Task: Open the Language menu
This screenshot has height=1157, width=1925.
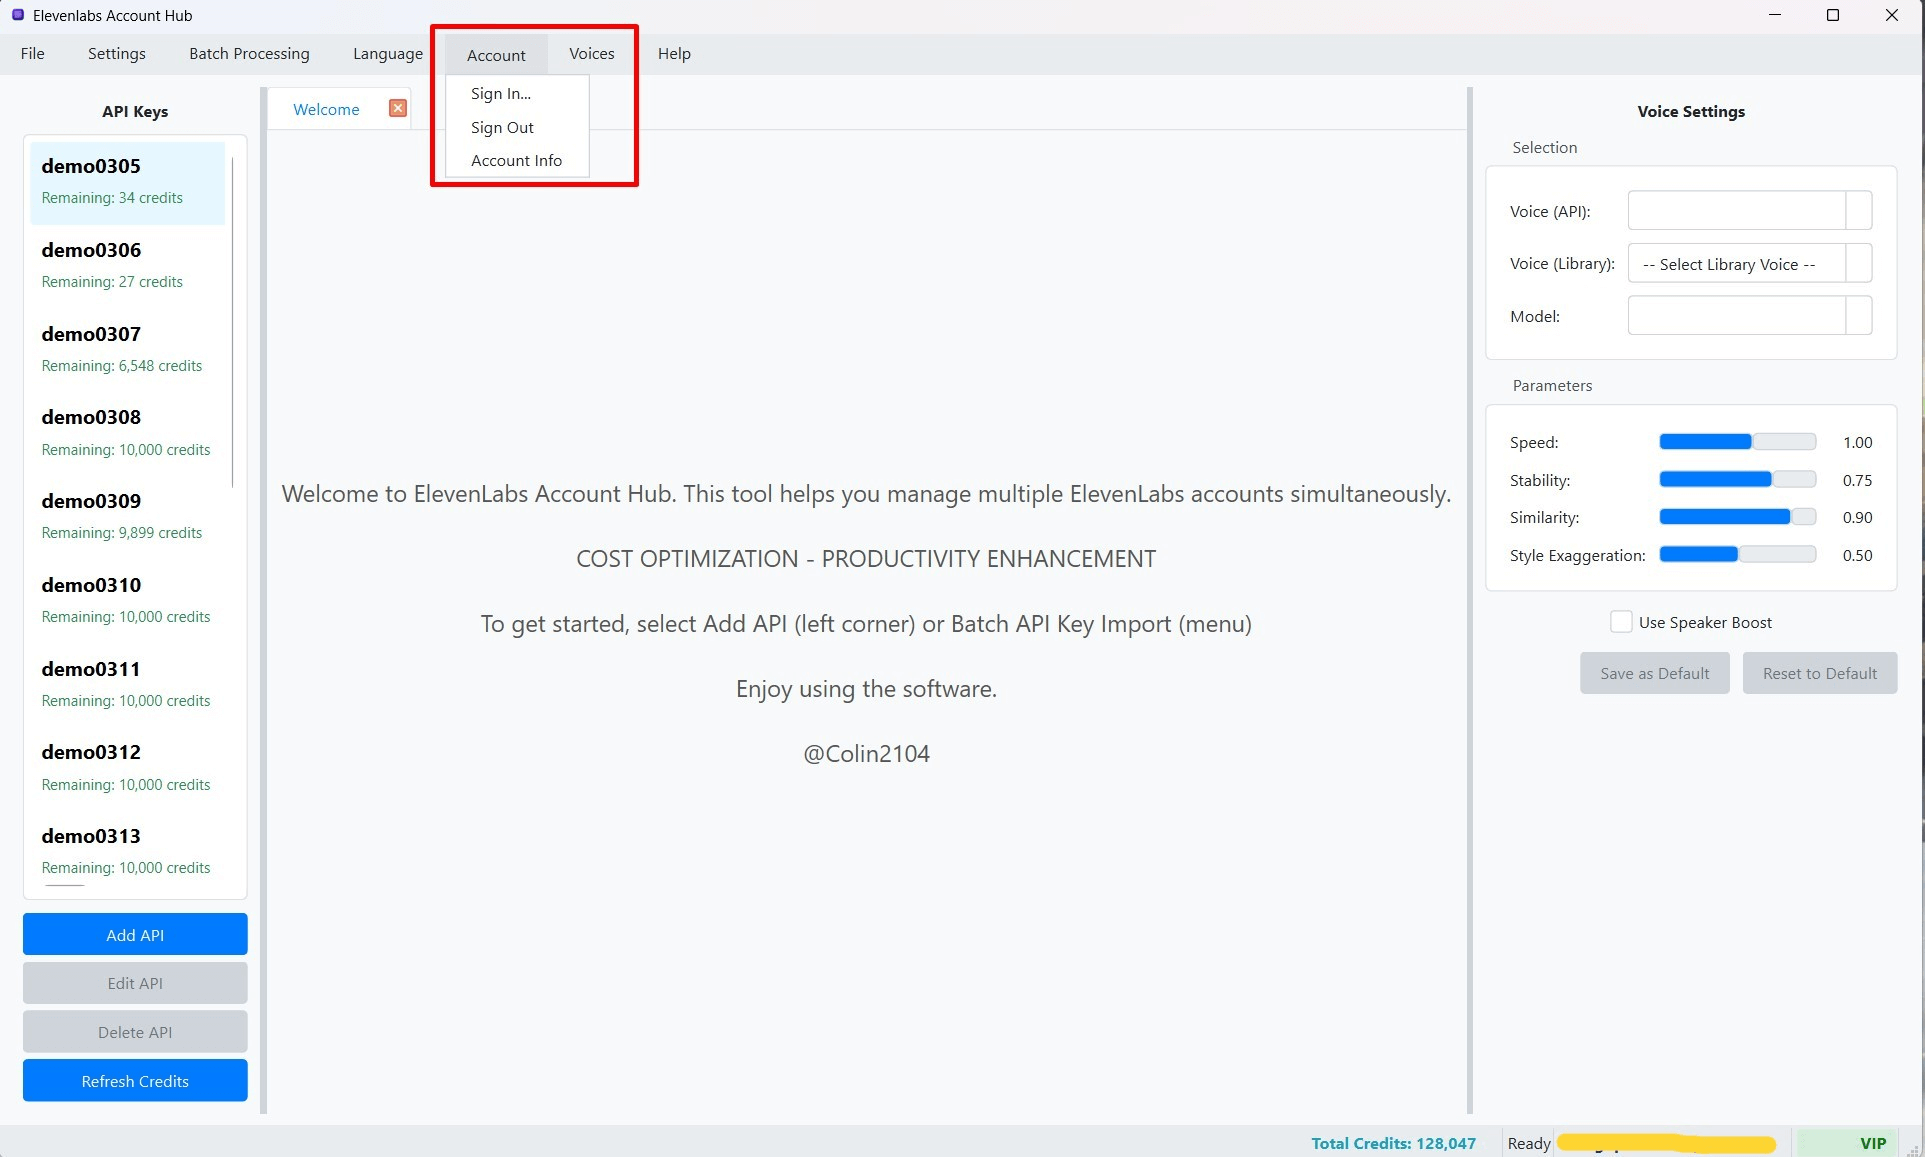Action: 388,54
